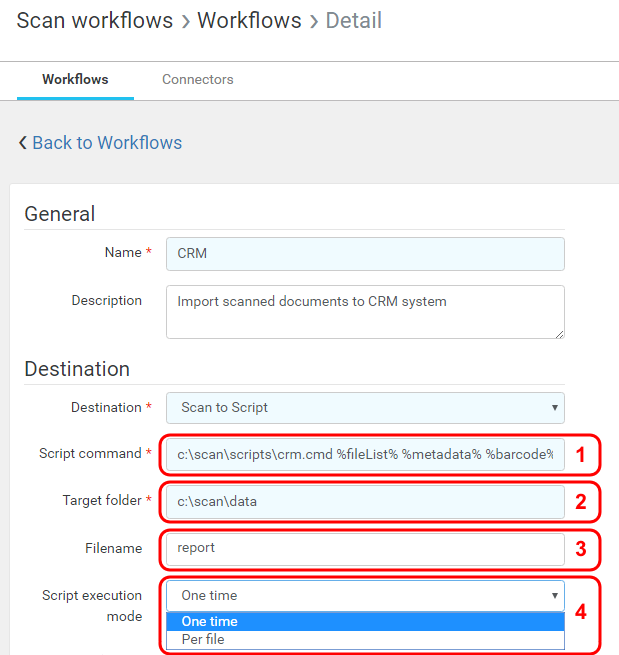Focus the Name field containing CRM
The height and width of the screenshot is (655, 619).
point(365,254)
